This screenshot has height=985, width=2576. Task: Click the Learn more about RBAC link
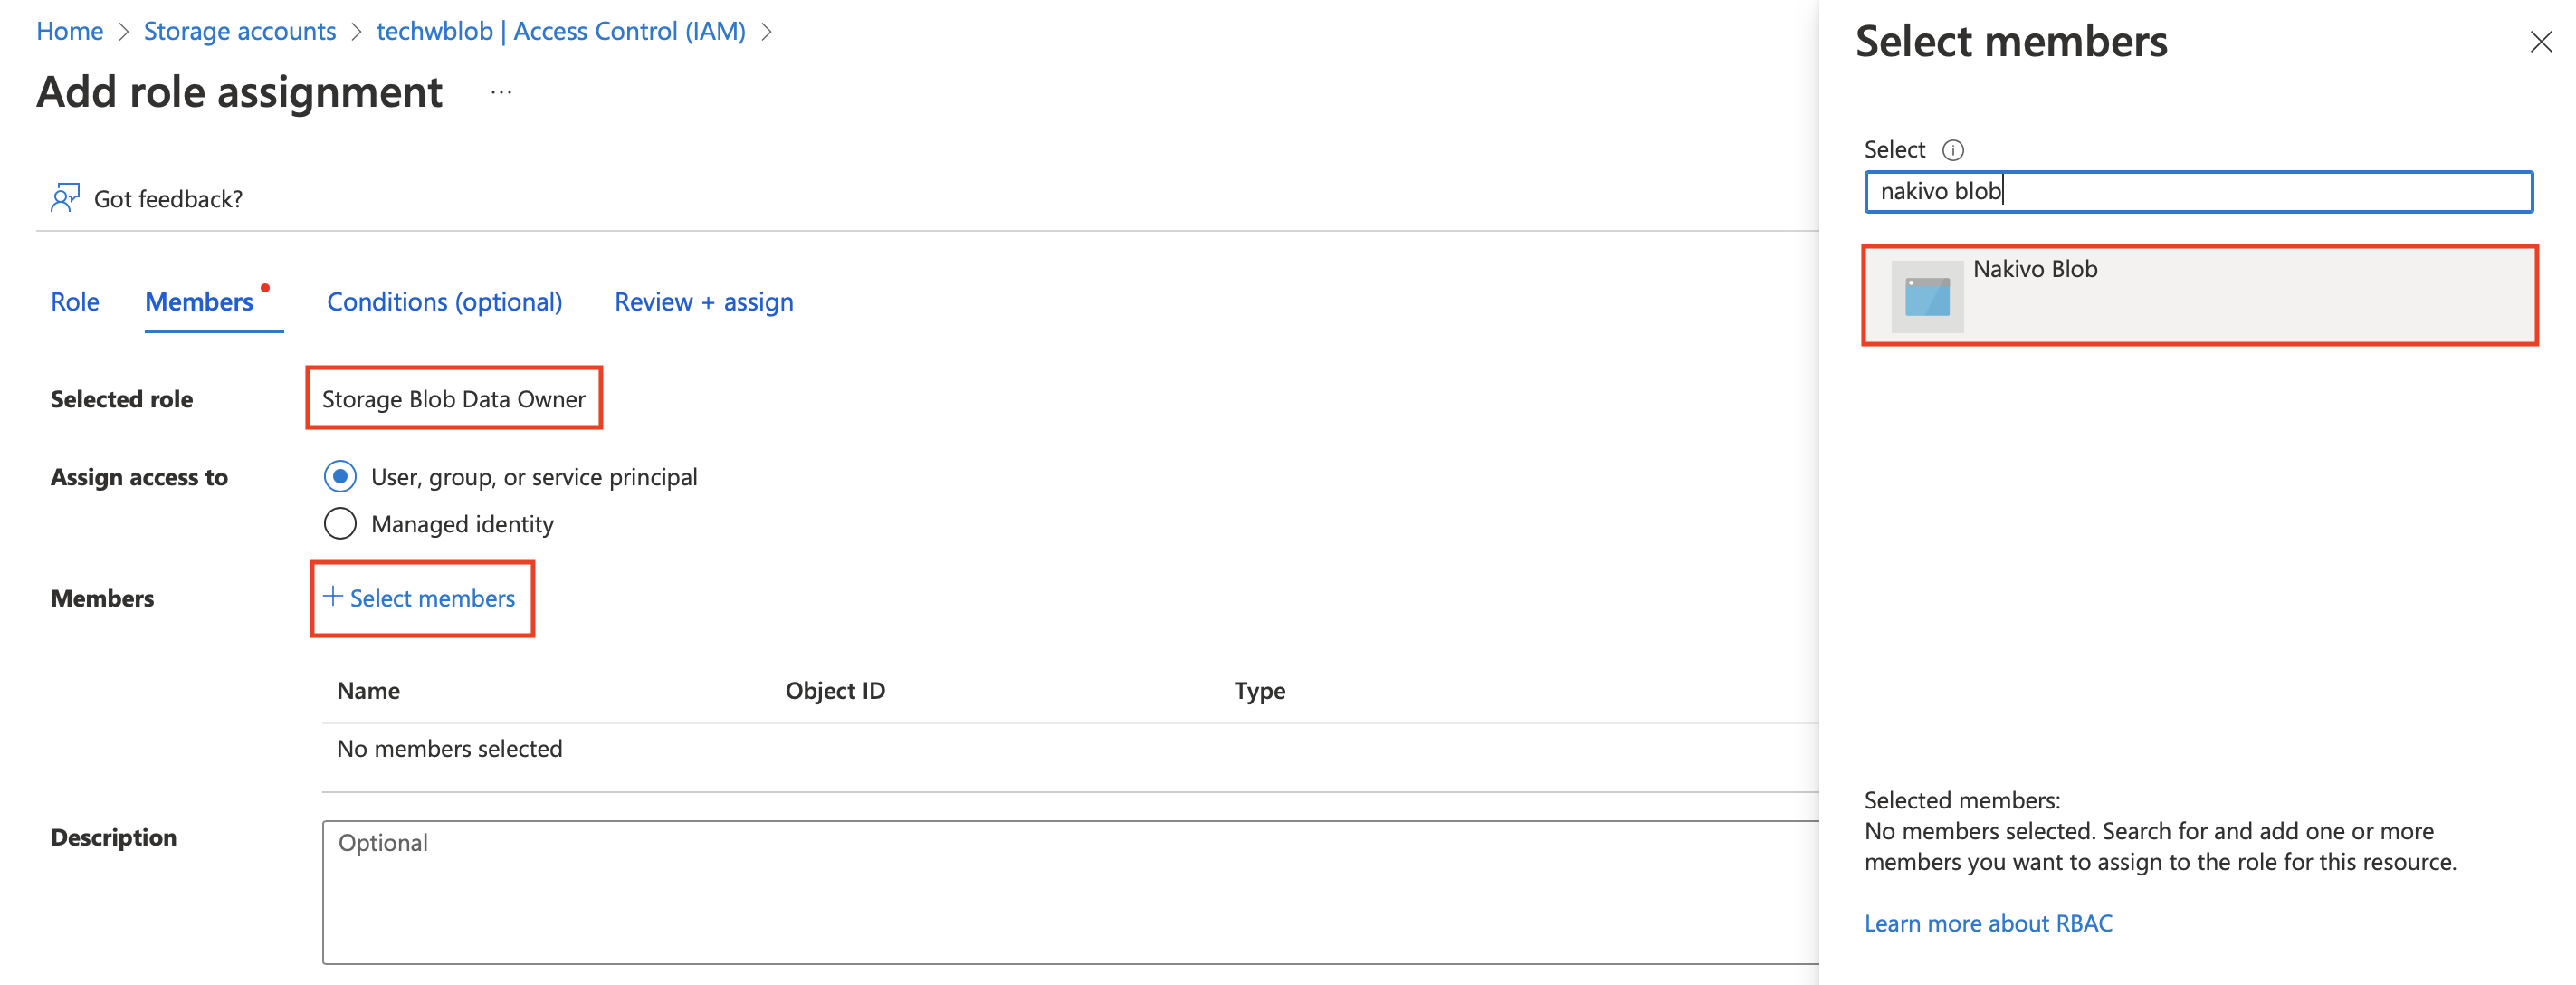(1987, 923)
